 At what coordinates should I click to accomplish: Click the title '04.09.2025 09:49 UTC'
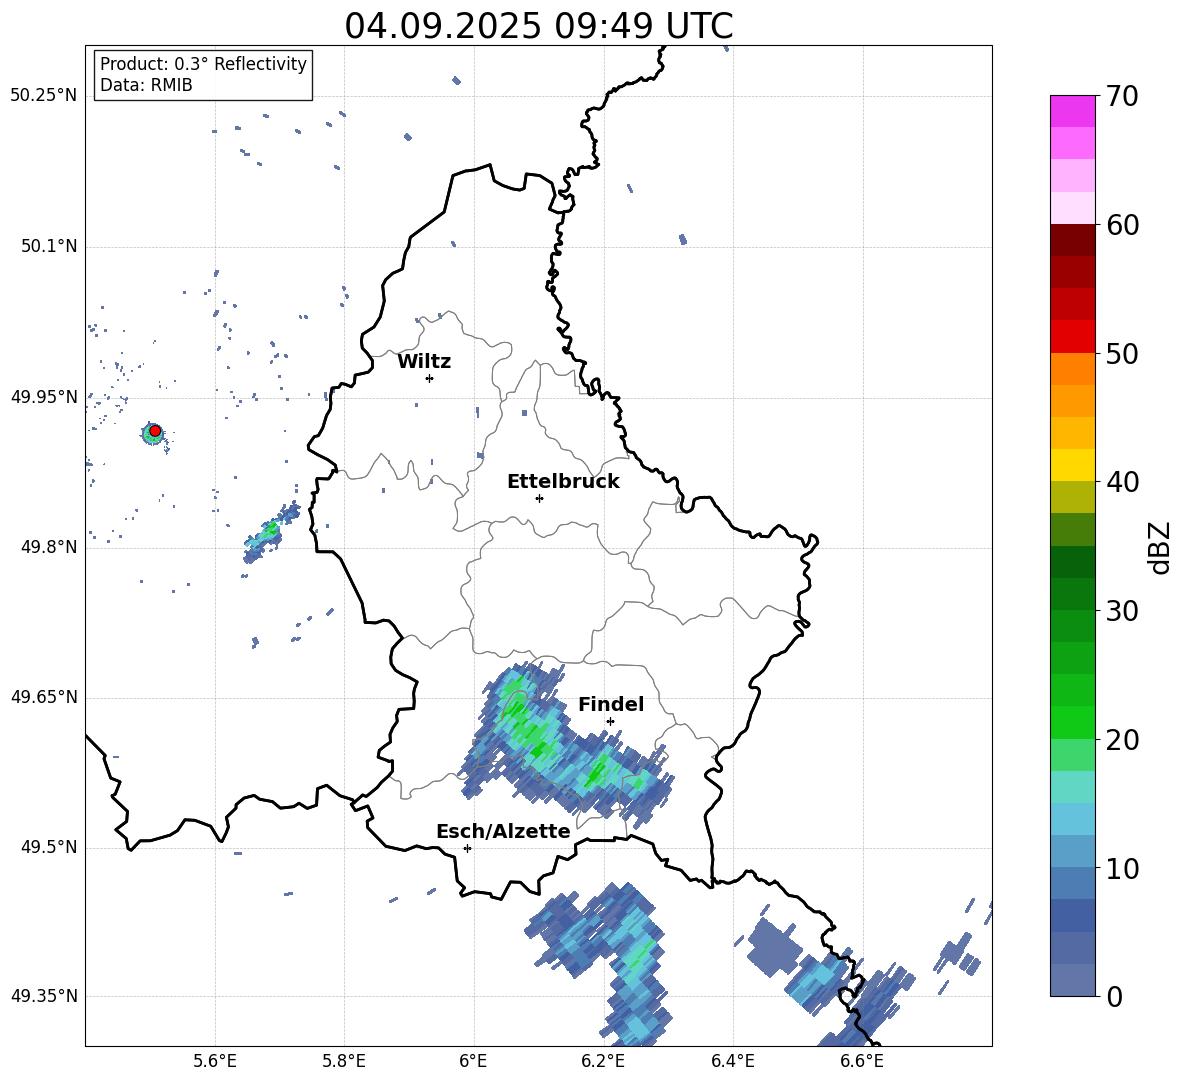tap(538, 26)
